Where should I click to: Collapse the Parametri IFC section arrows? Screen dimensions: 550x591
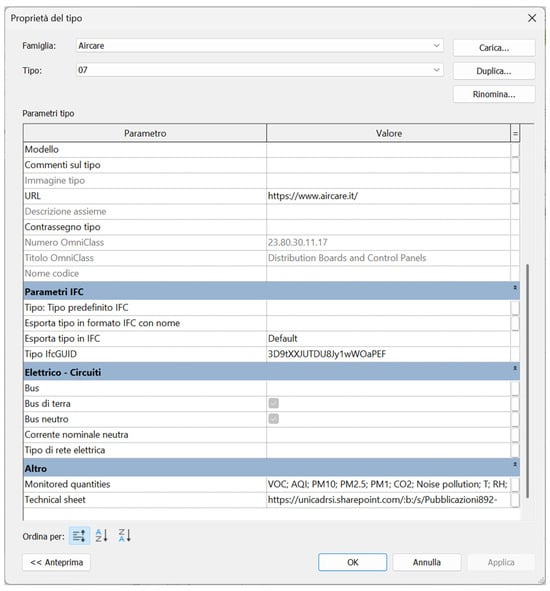(x=515, y=288)
